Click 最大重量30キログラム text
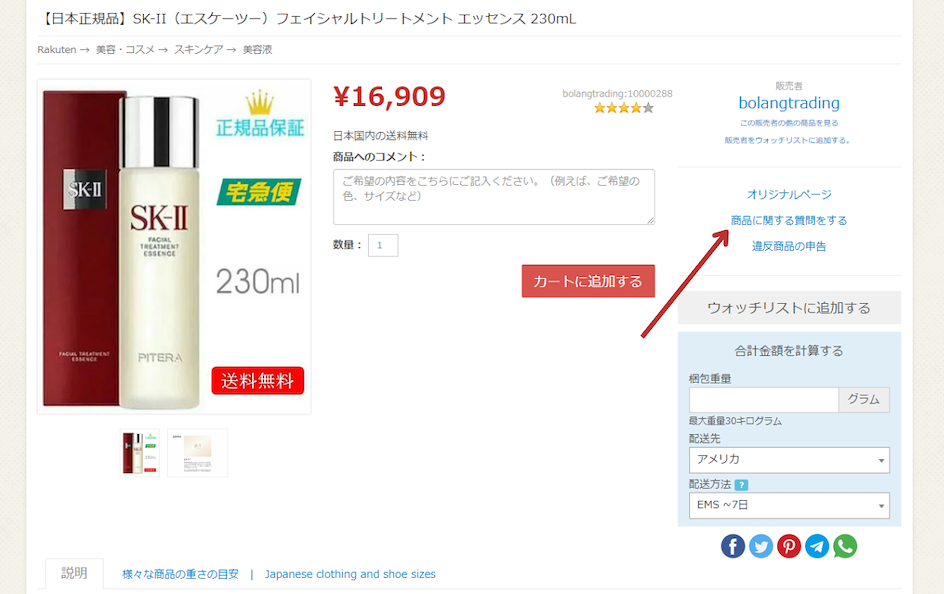 [735, 421]
